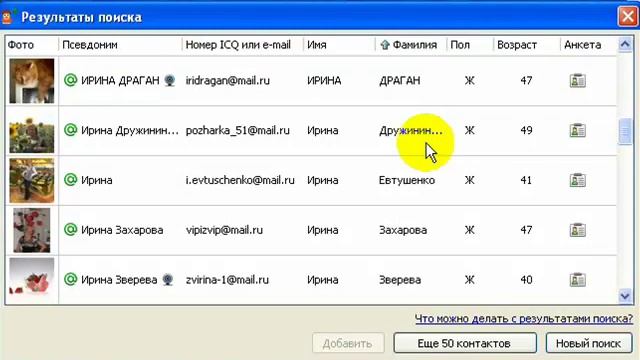
Task: Open photo in Евтушенко row
Action: click(x=32, y=180)
